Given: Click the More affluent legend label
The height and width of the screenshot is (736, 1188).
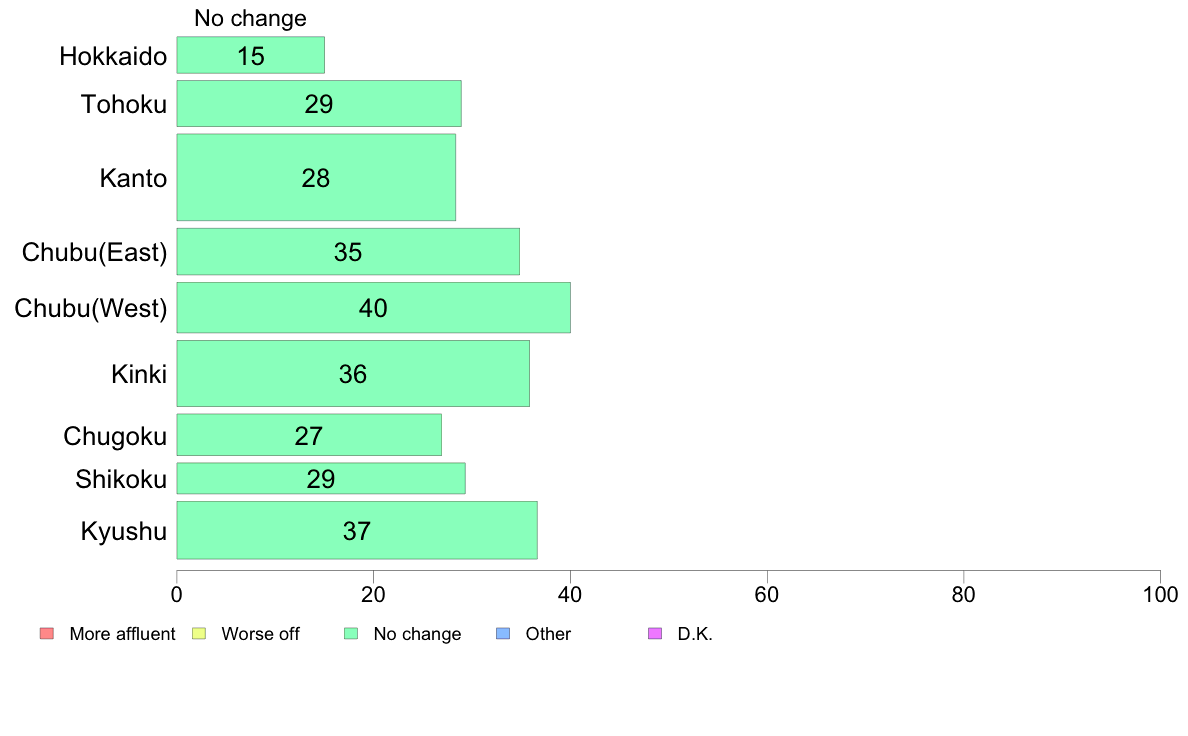Looking at the screenshot, I should tap(122, 634).
